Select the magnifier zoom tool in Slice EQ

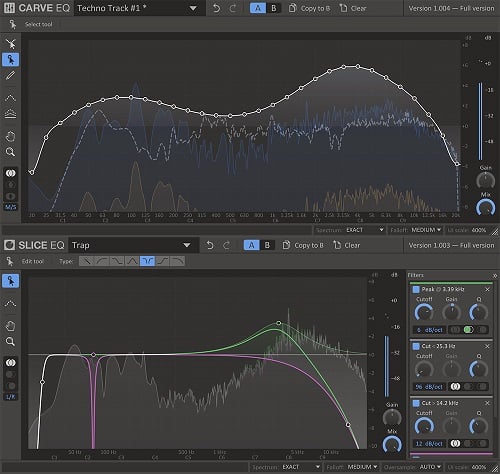click(10, 342)
